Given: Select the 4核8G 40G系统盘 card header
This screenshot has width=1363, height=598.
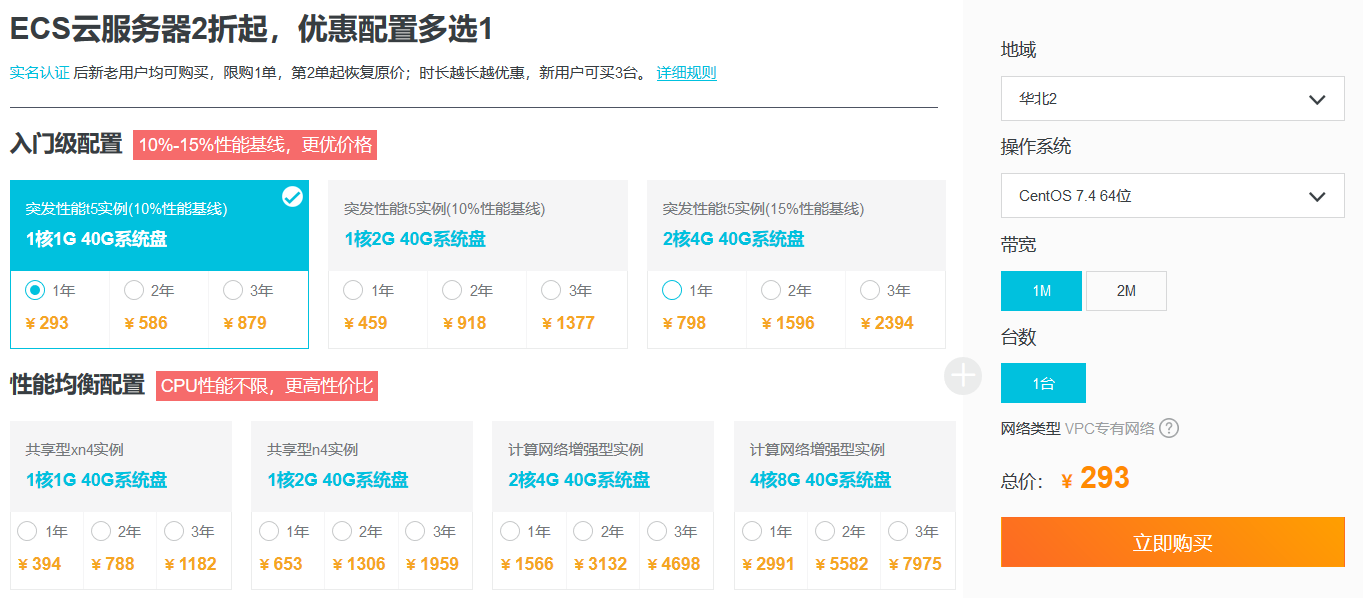Looking at the screenshot, I should (x=845, y=466).
